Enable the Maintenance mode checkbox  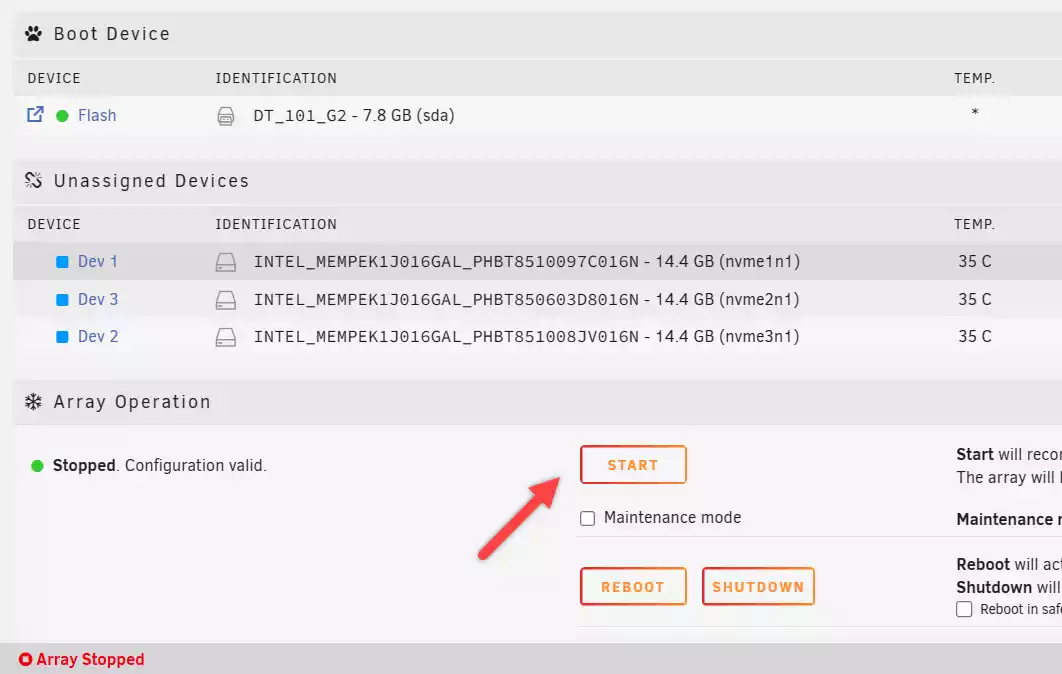tap(587, 518)
